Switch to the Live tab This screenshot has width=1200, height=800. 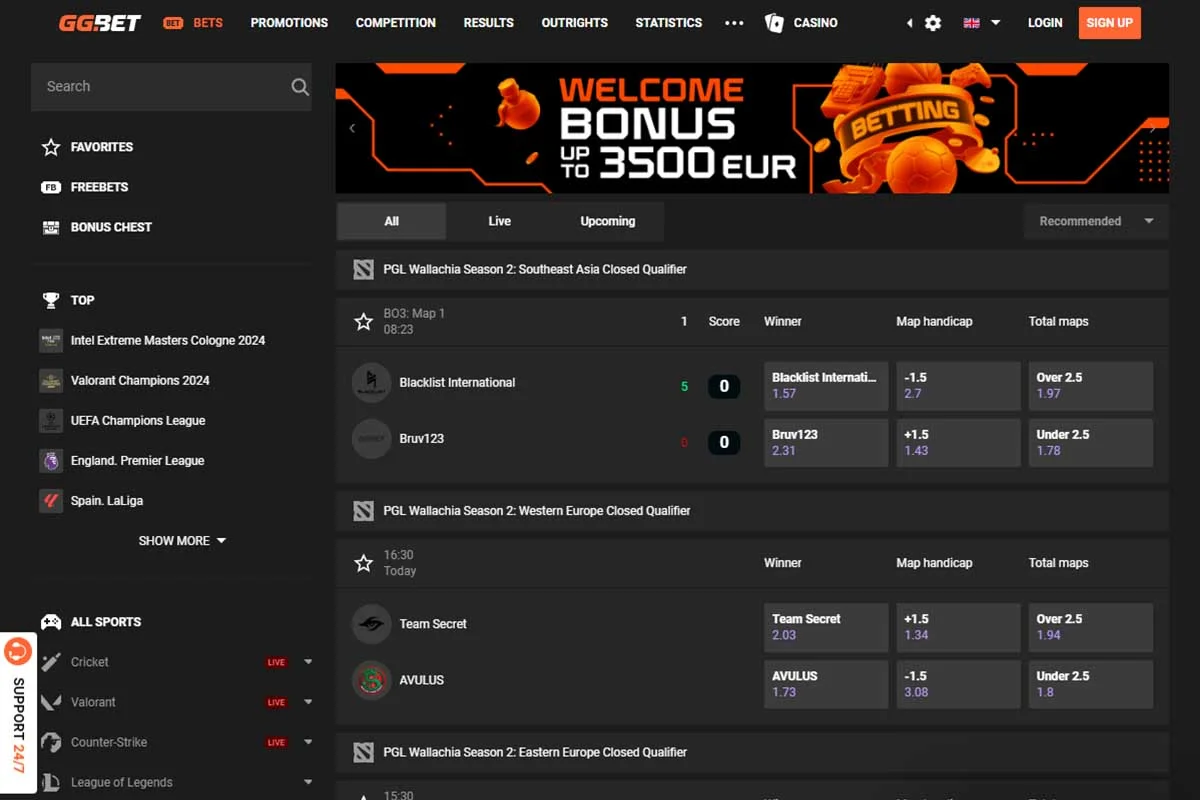pos(500,221)
